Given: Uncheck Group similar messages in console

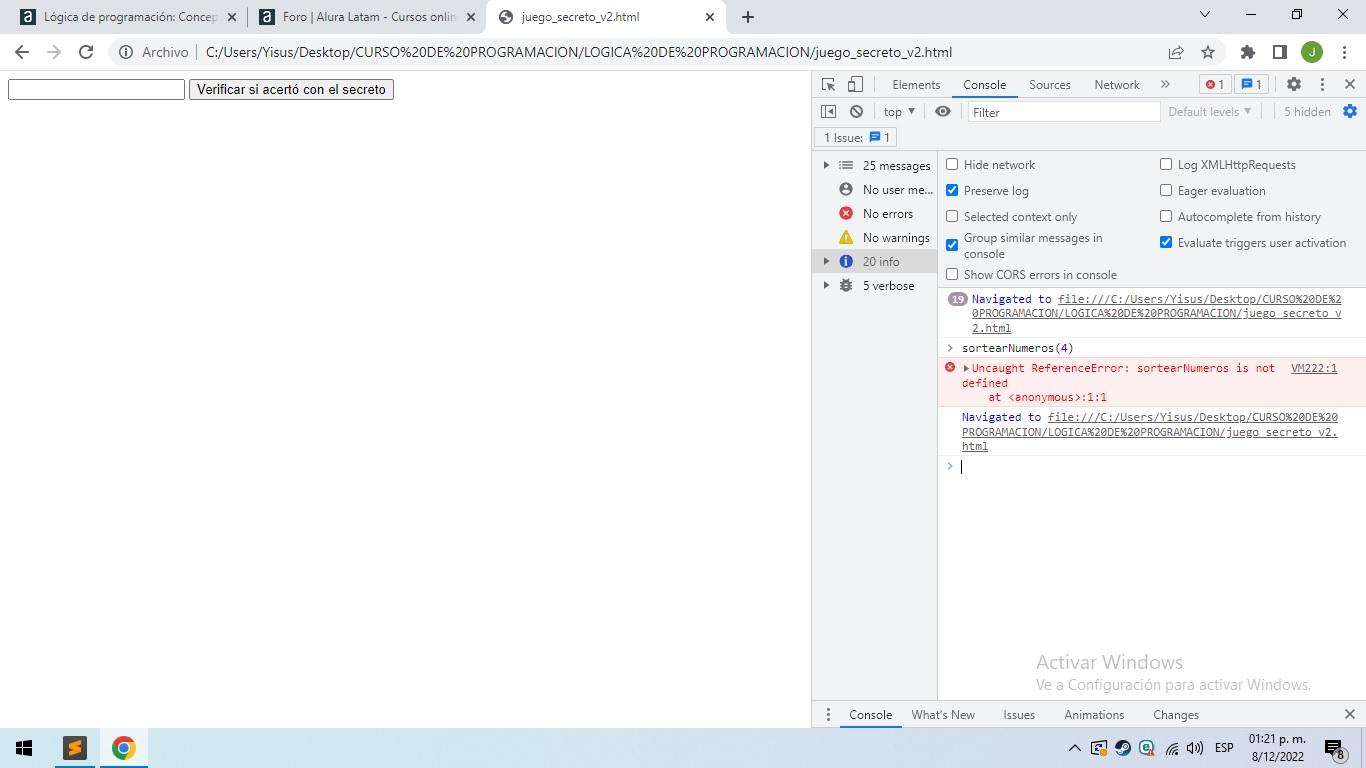Looking at the screenshot, I should point(952,245).
